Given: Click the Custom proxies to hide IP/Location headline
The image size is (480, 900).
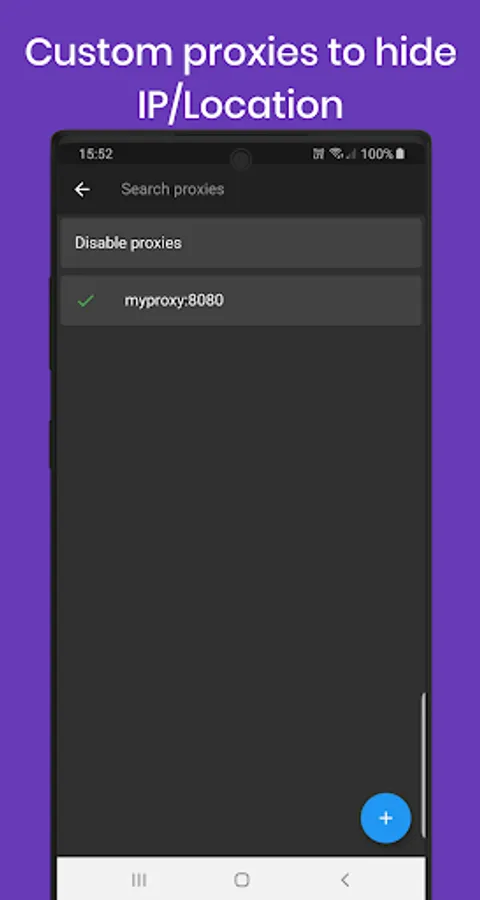Looking at the screenshot, I should (x=240, y=78).
